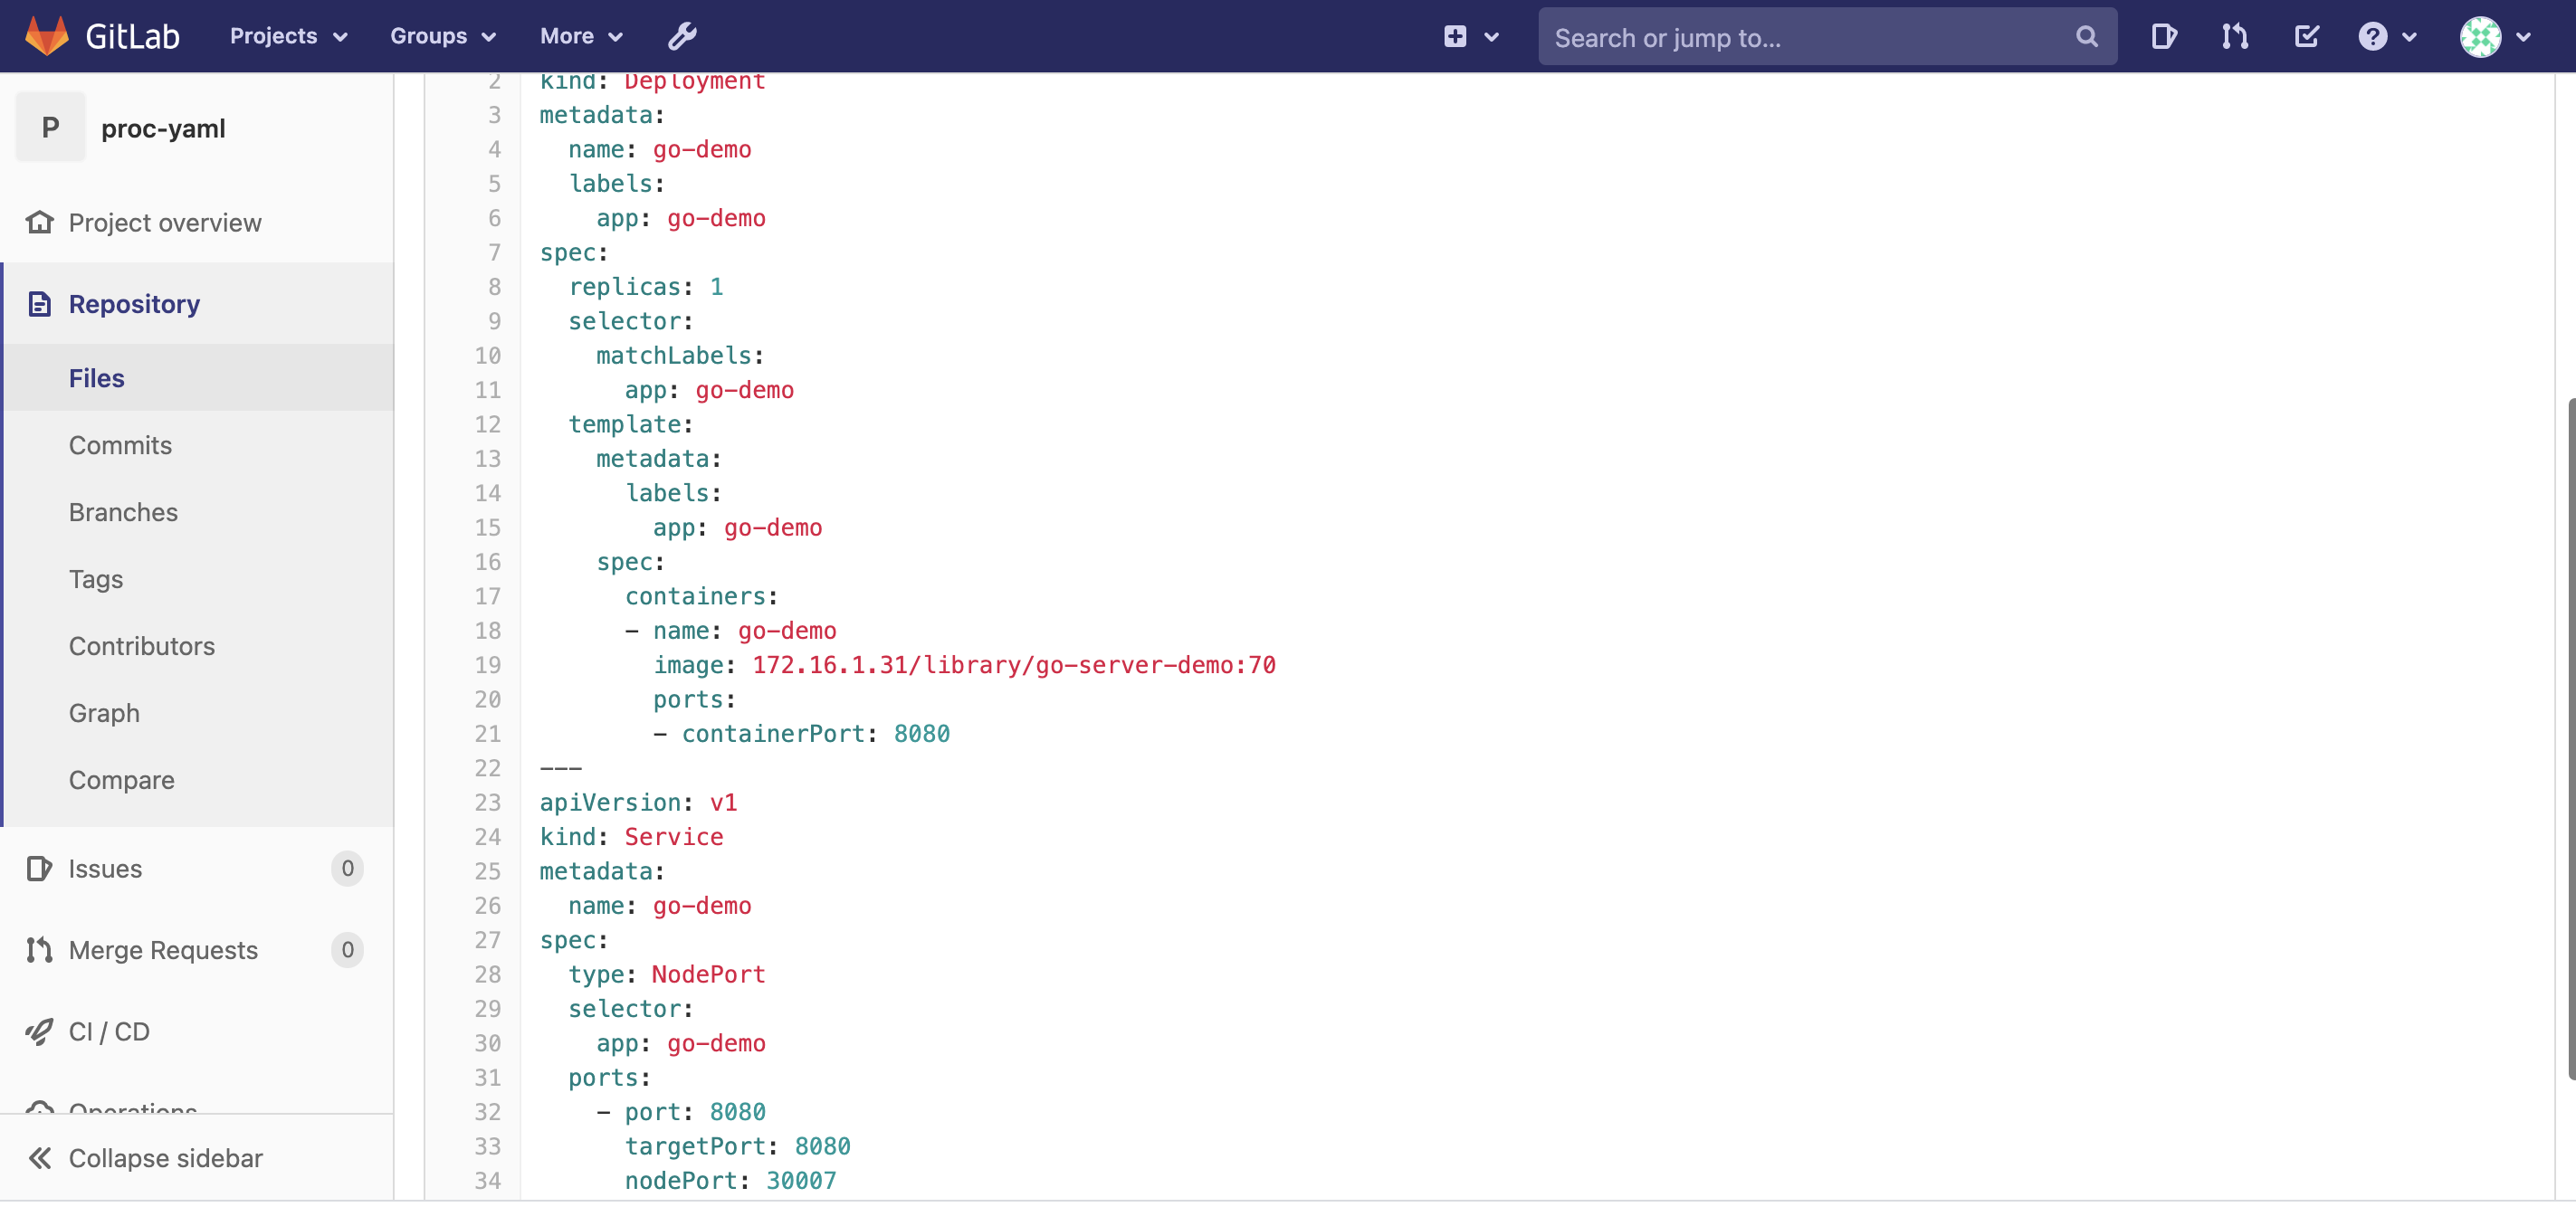Screen dimensions: 2576x1207
Task: Click the GitLab fox logo
Action: (x=46, y=36)
